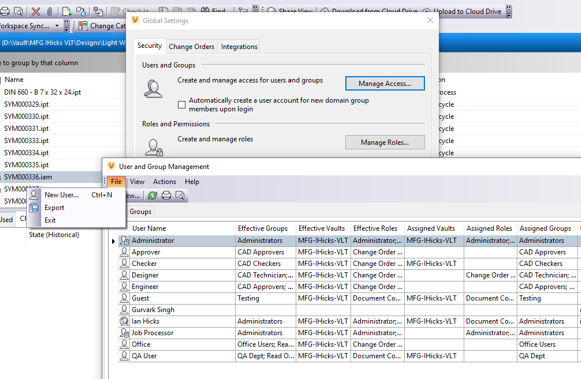Click the Manage Roles button
This screenshot has height=379, width=581.
tap(385, 142)
